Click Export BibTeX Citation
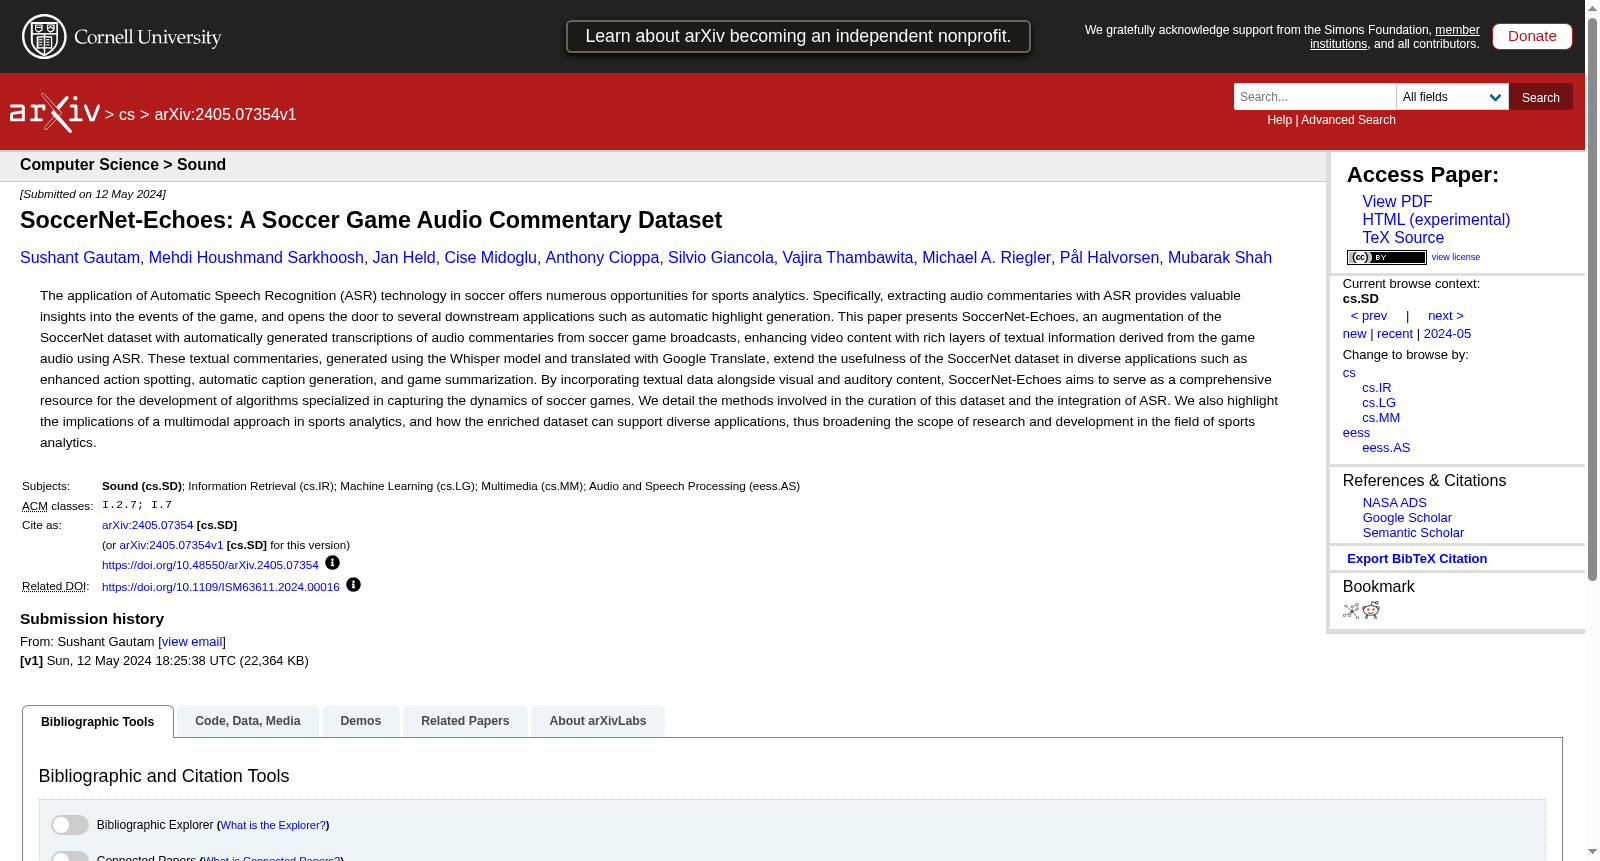Viewport: 1600px width, 861px height. [x=1417, y=559]
